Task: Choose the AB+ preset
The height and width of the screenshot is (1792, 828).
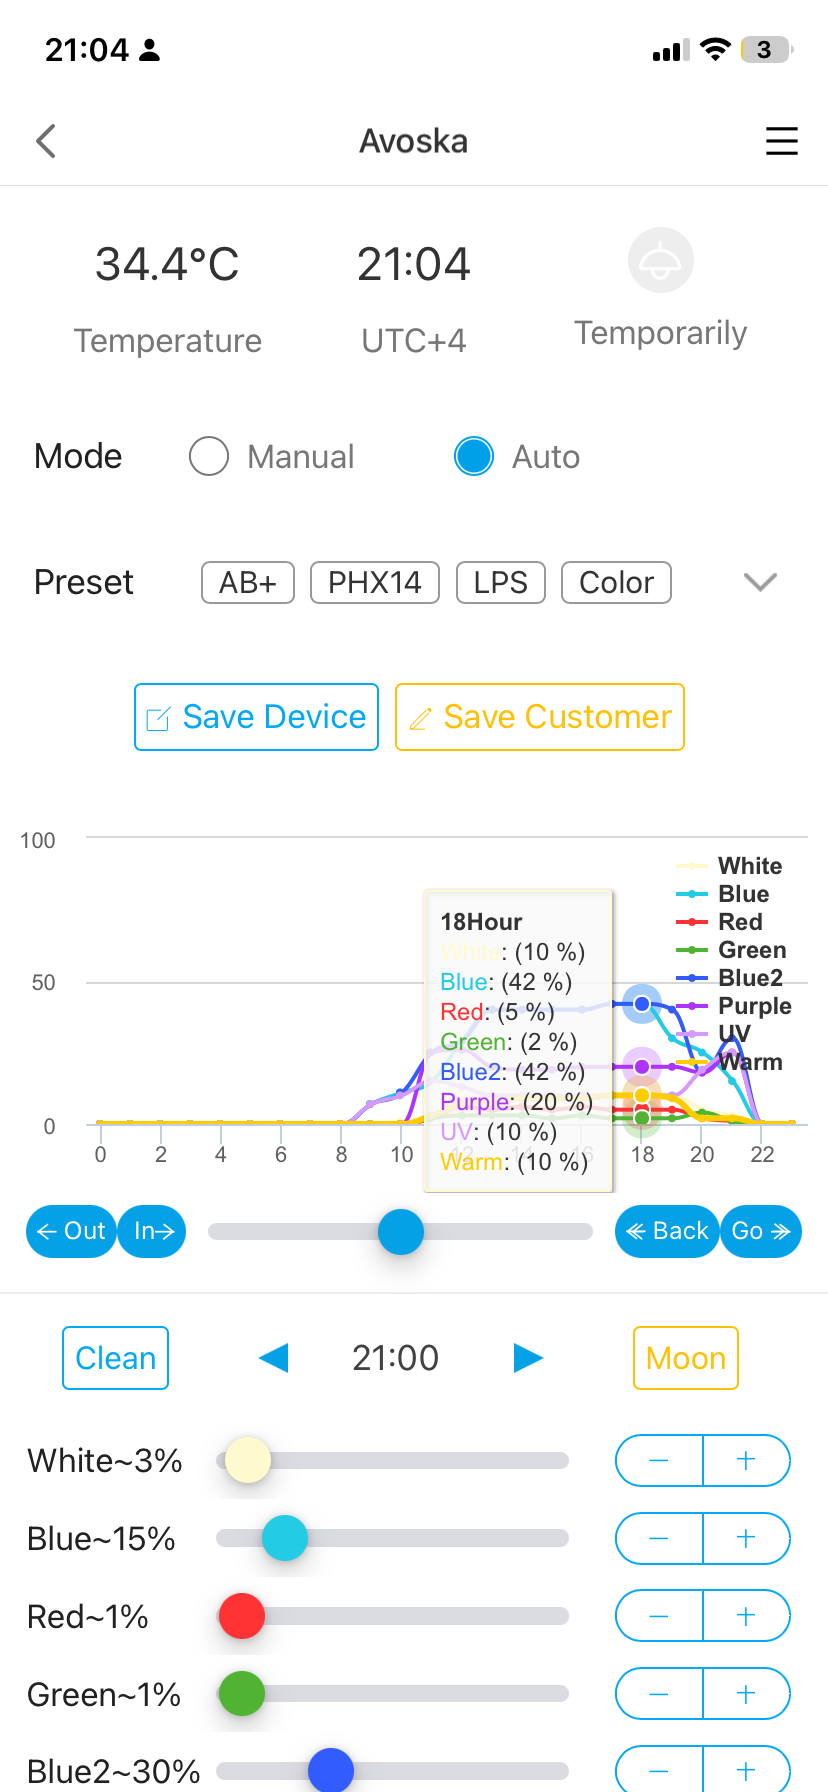Action: click(x=248, y=583)
